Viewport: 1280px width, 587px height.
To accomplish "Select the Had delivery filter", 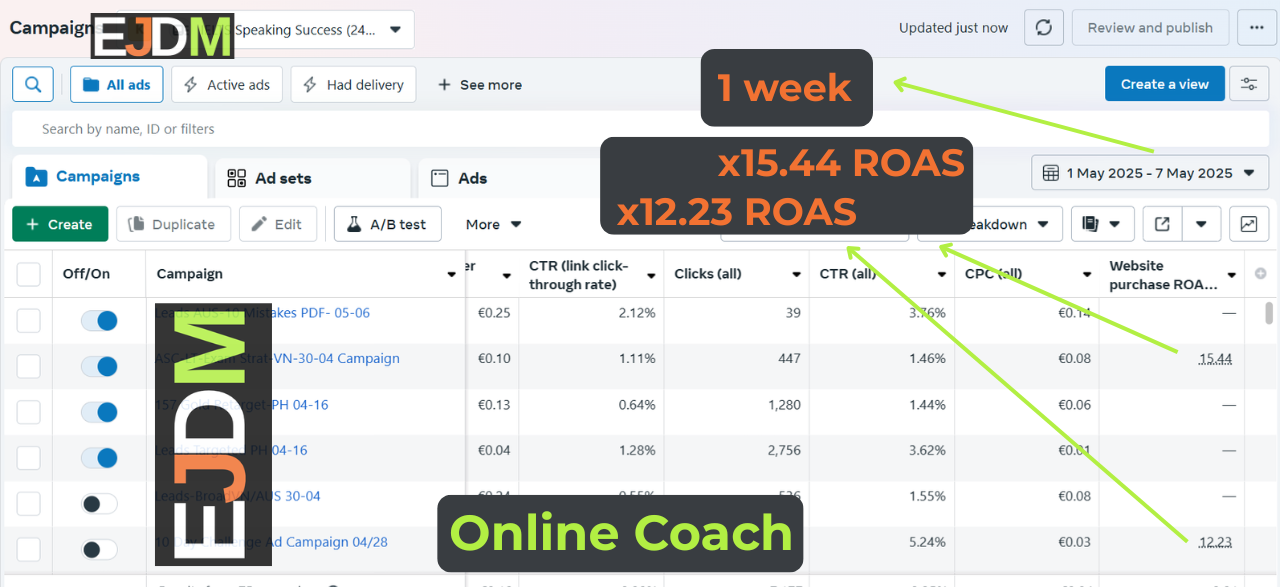I will [x=353, y=84].
